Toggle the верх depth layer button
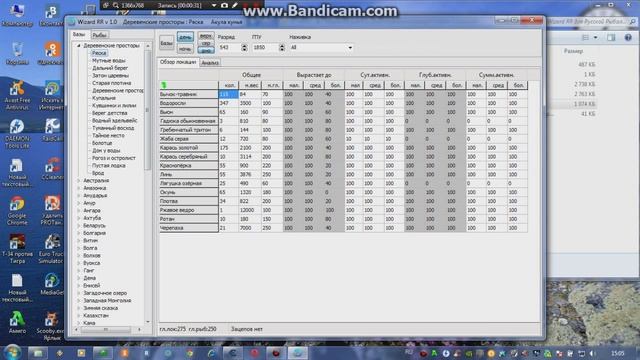This screenshot has height=360, width=640. [206, 36]
